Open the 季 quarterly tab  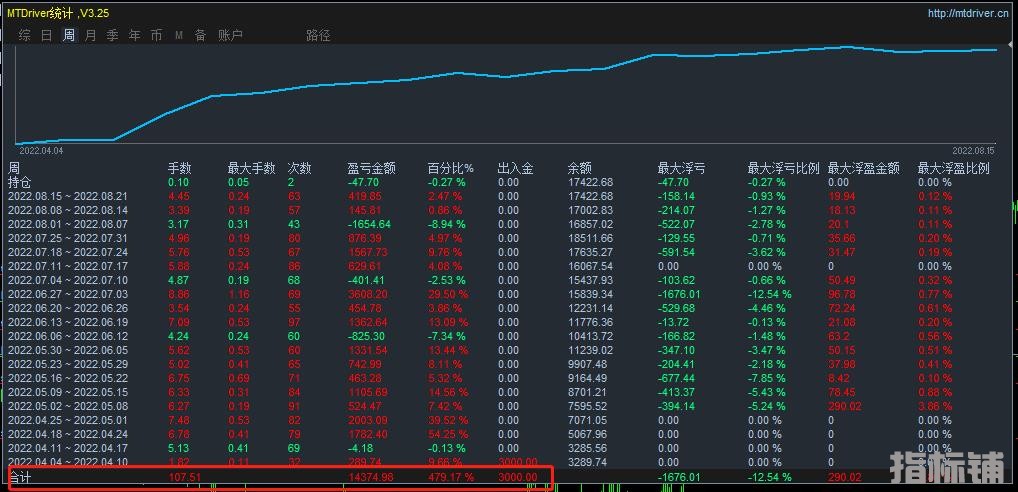pos(113,36)
